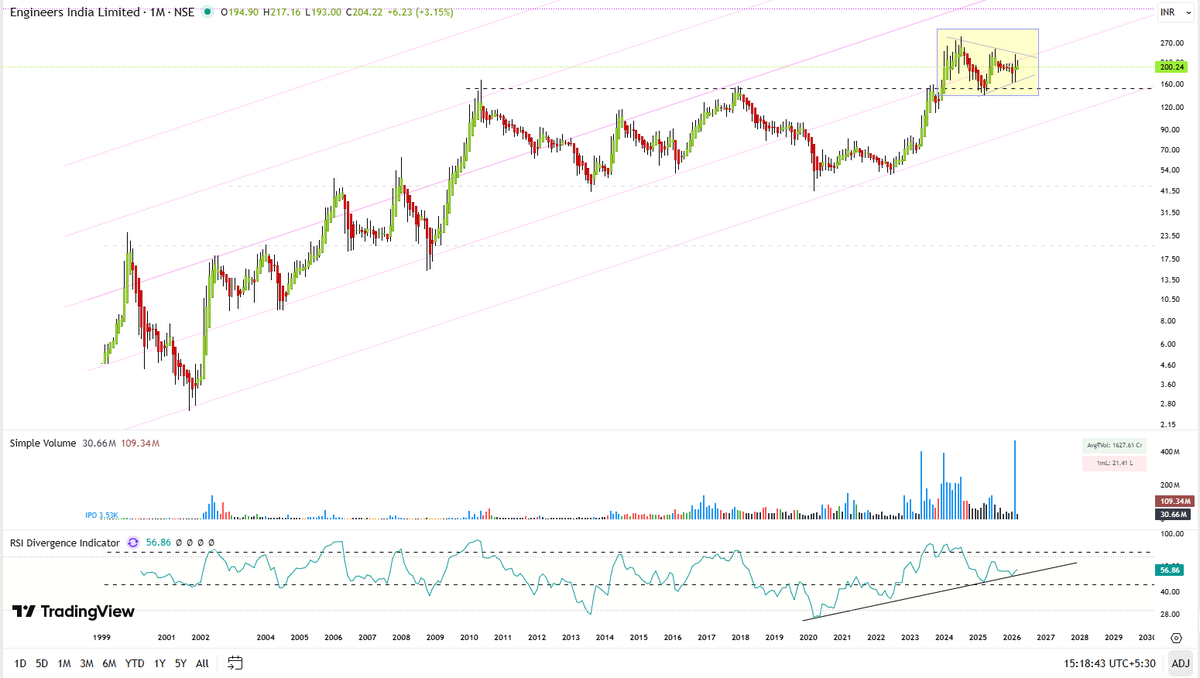Select the YTD time range
The image size is (1200, 678).
(134, 662)
